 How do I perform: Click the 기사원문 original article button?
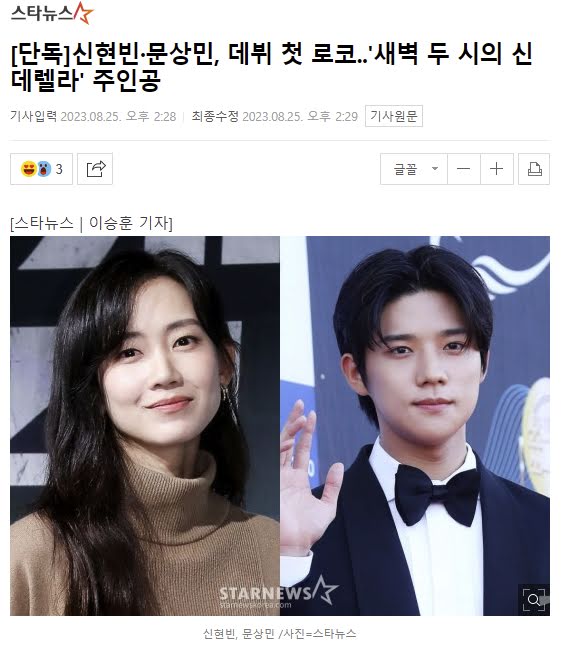tap(394, 116)
